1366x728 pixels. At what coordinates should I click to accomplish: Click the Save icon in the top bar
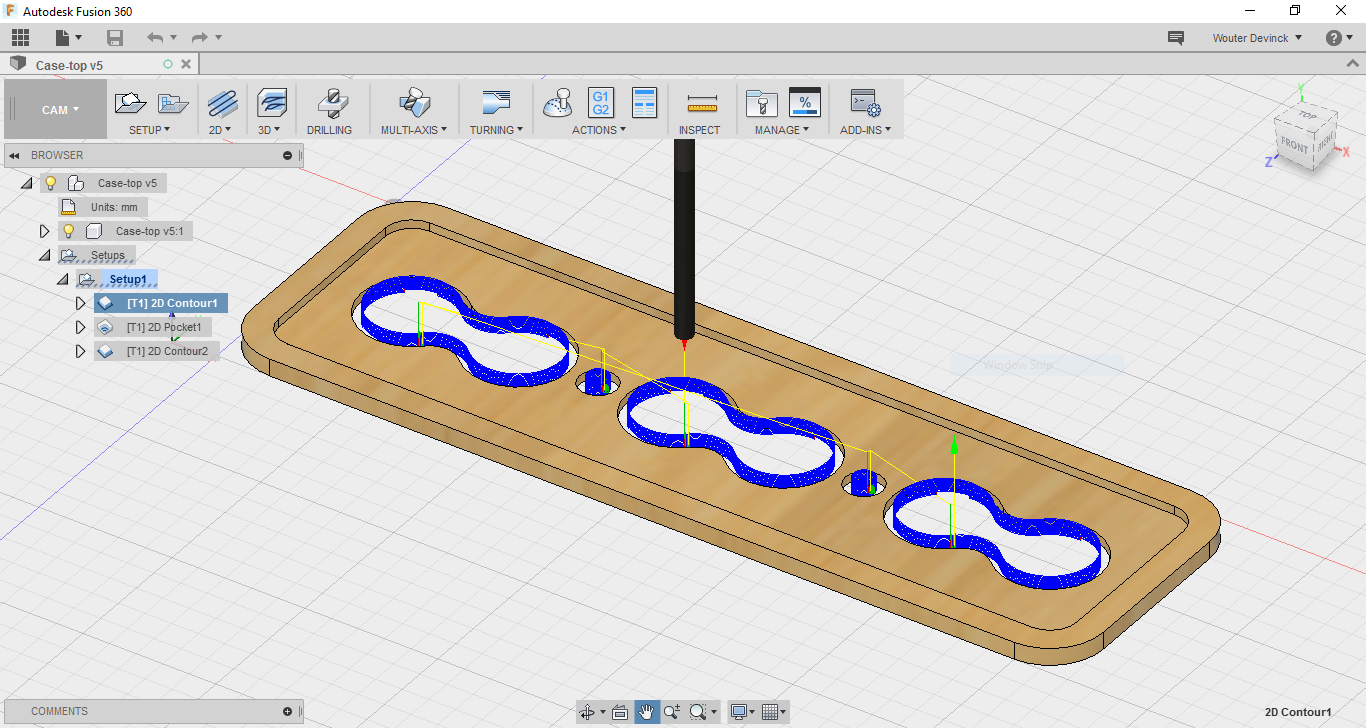[115, 38]
